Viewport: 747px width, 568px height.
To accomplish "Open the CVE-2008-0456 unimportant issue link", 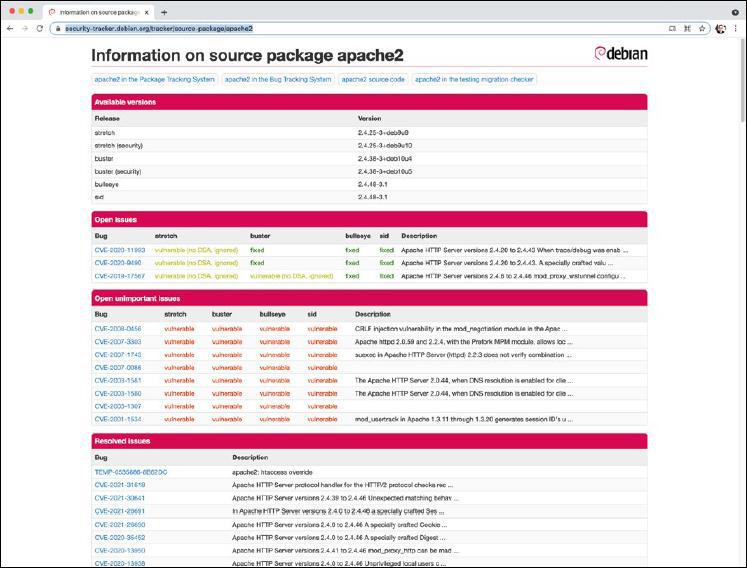I will (118, 329).
